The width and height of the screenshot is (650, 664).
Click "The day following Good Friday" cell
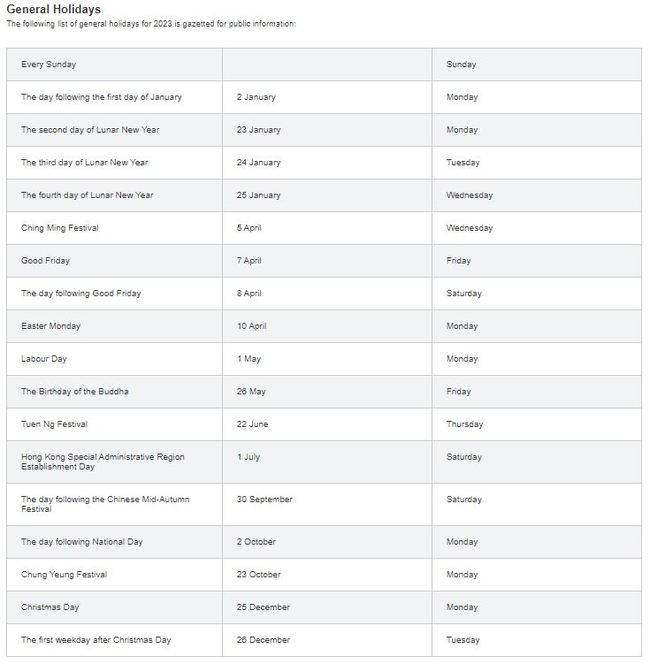point(81,294)
